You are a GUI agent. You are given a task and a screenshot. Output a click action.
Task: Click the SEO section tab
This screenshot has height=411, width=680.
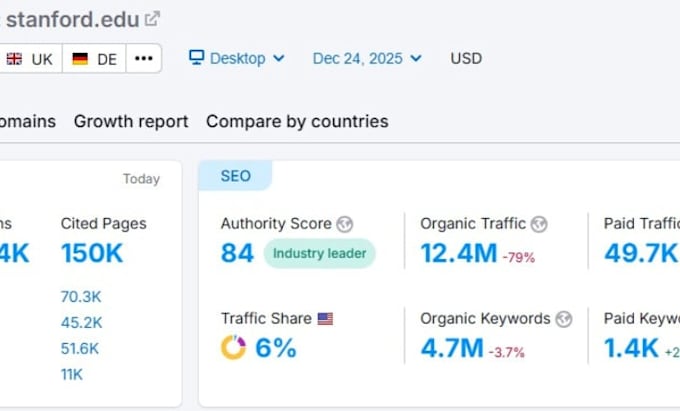pyautogui.click(x=235, y=176)
